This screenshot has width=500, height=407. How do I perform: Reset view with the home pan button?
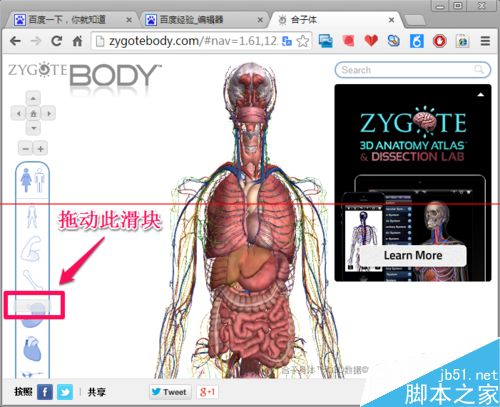point(33,114)
